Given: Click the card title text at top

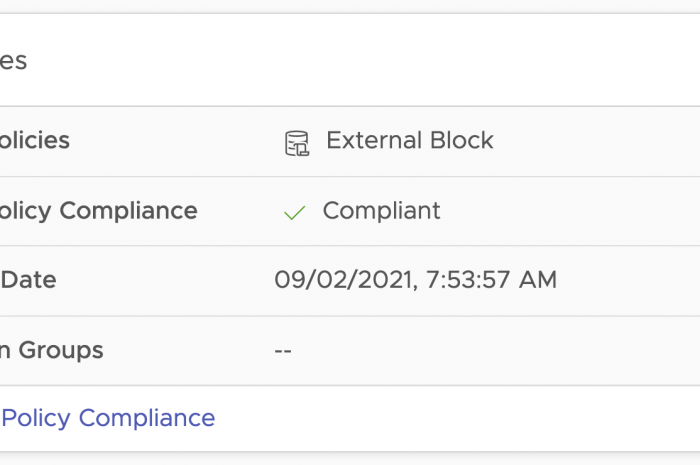Looking at the screenshot, I should pyautogui.click(x=13, y=61).
